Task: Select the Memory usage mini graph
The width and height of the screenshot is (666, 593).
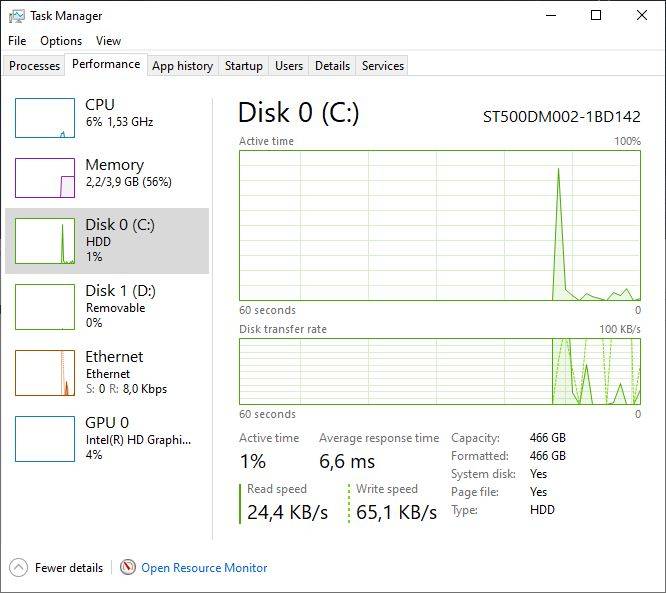Action: click(45, 178)
